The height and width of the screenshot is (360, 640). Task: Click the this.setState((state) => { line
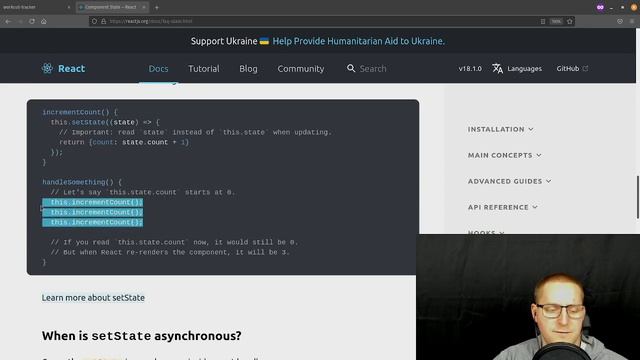coord(105,122)
